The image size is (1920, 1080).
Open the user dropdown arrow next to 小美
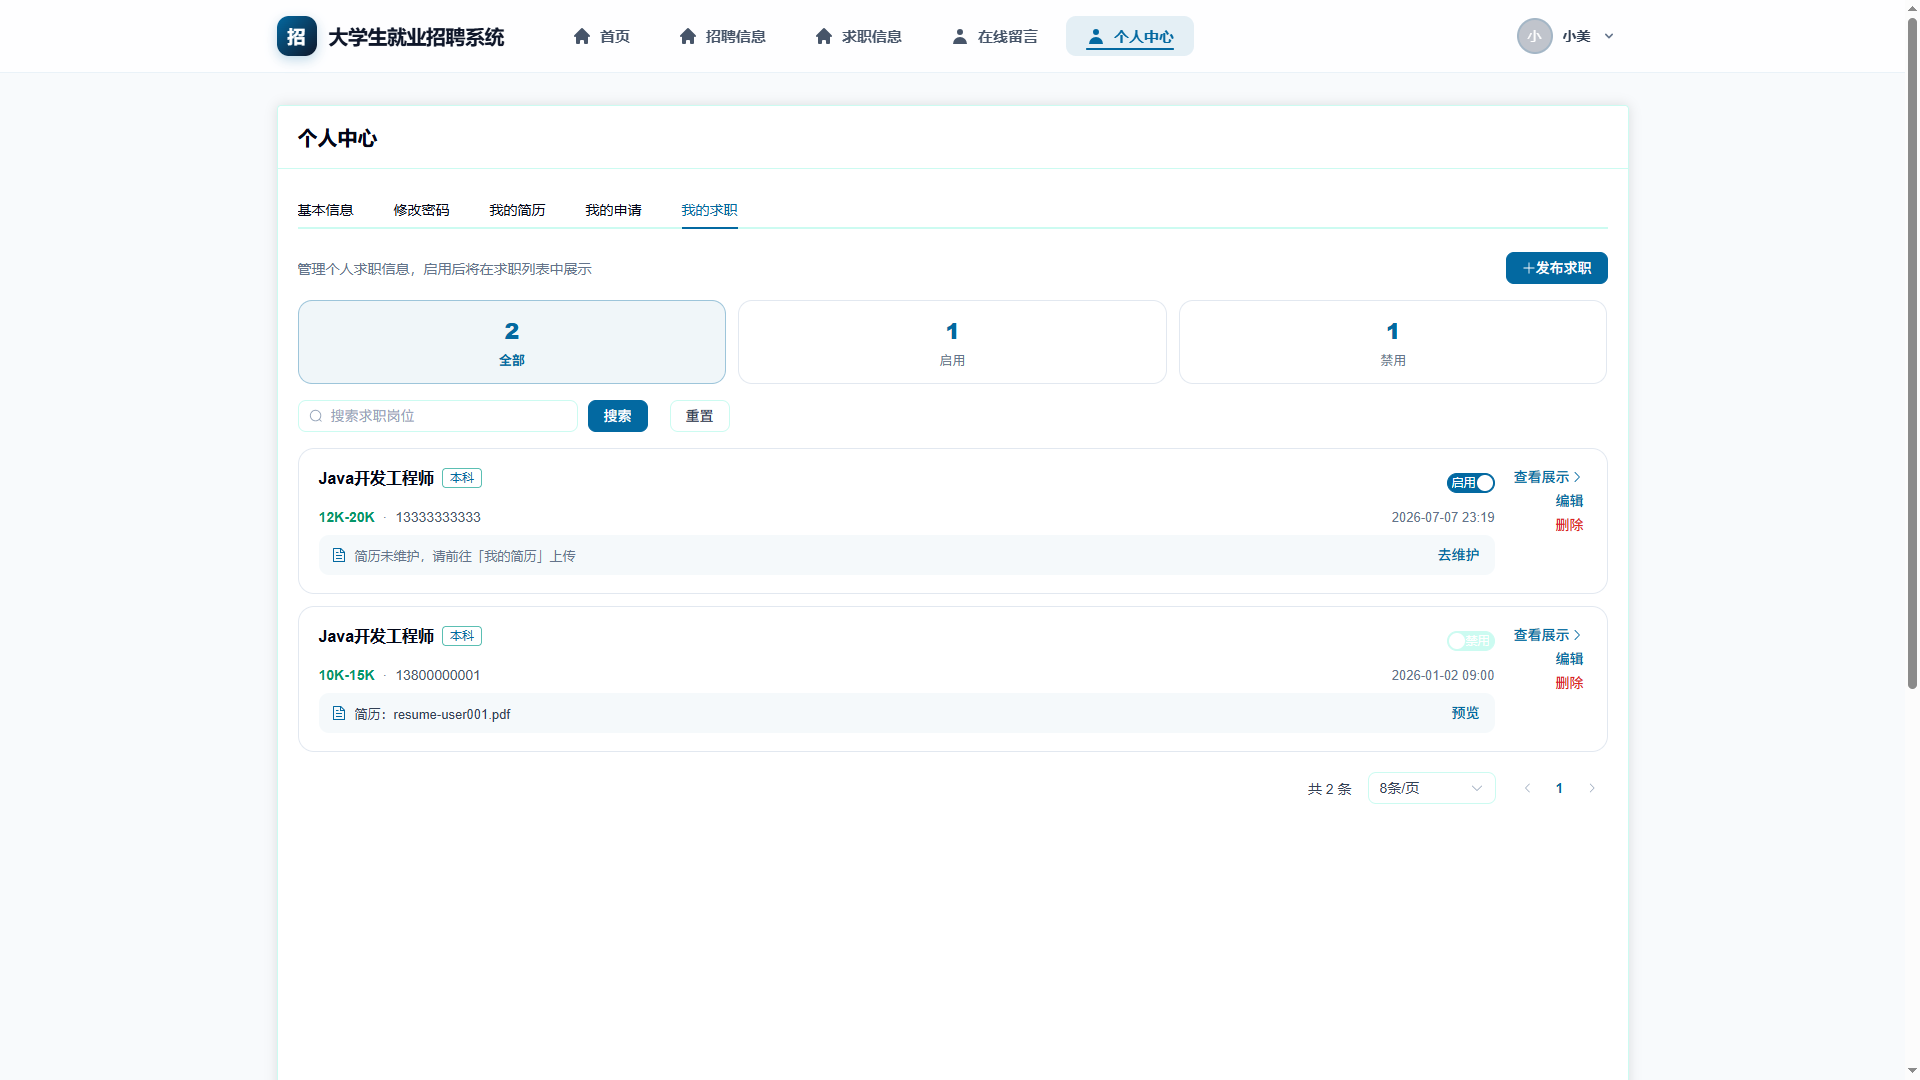pyautogui.click(x=1609, y=36)
